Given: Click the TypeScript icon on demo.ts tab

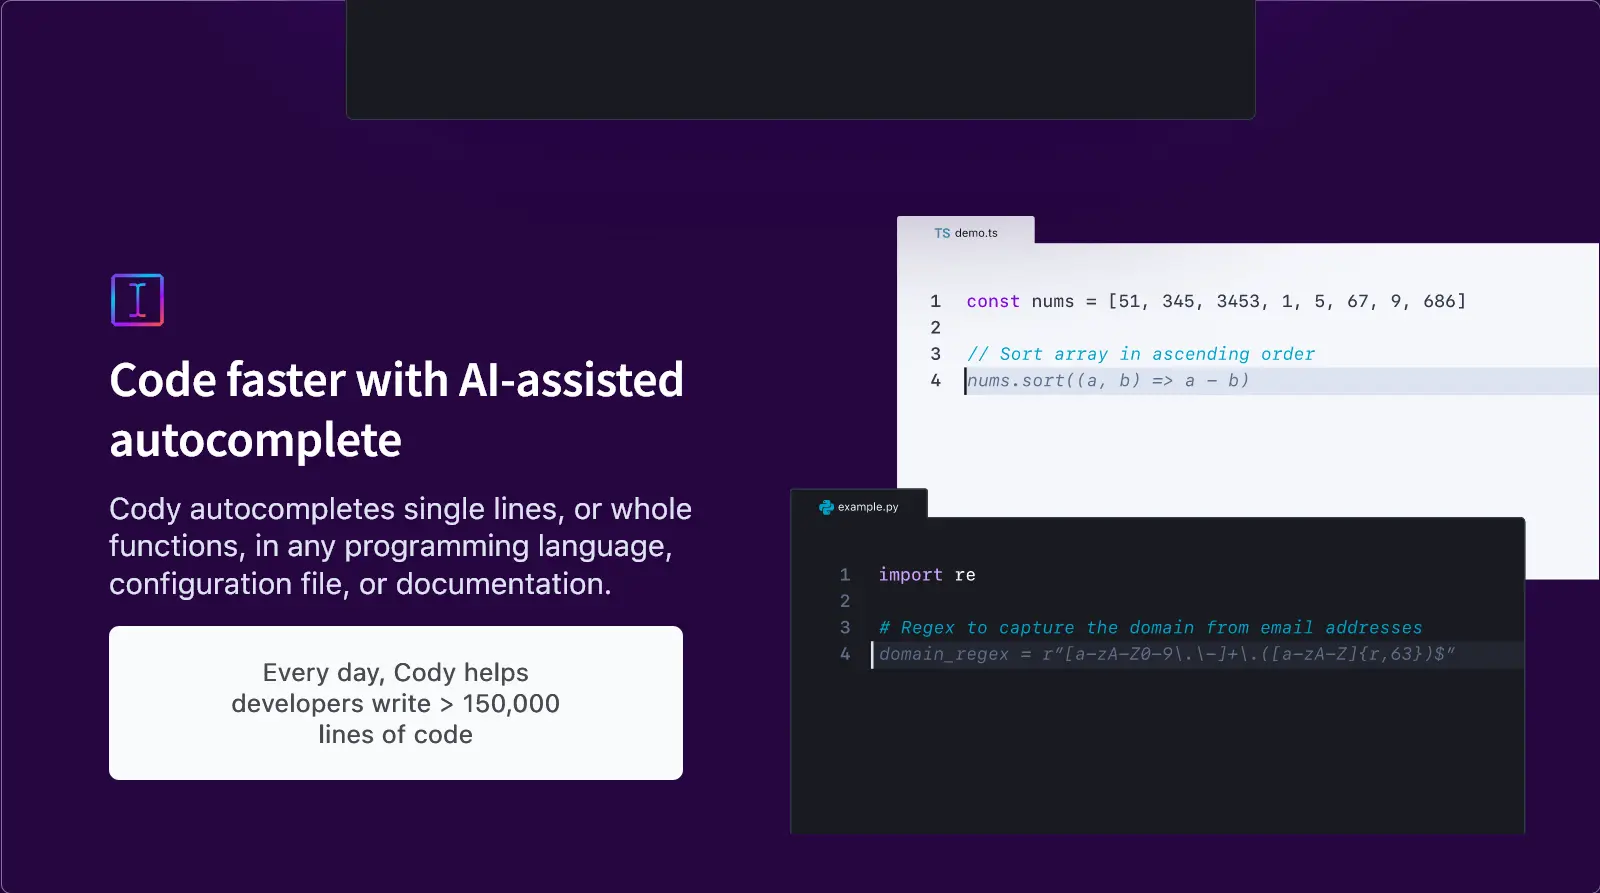Looking at the screenshot, I should pos(942,233).
